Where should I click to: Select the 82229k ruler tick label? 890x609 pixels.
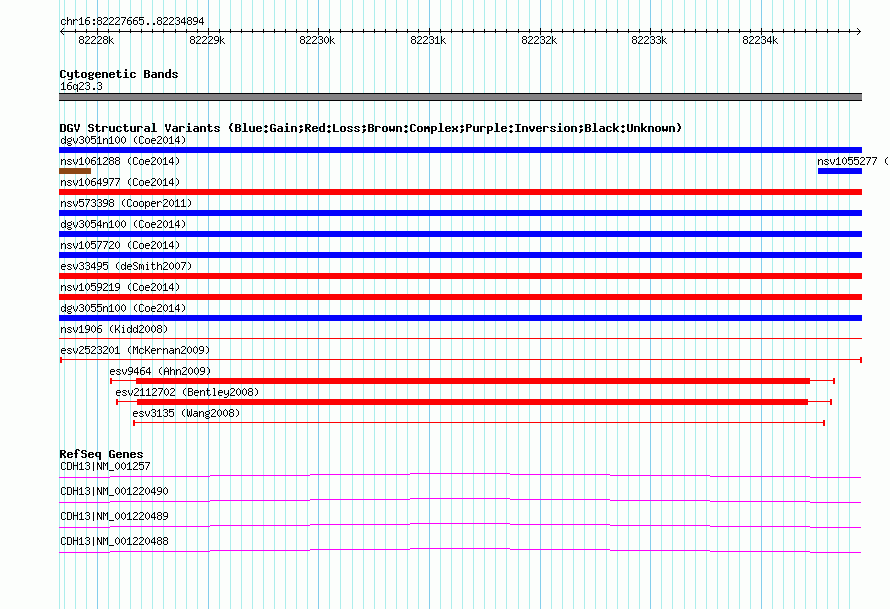207,40
